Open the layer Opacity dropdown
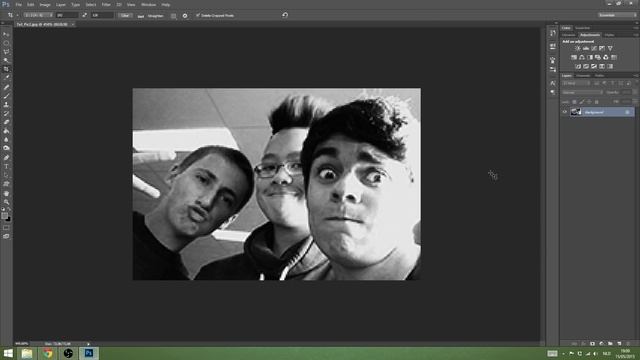 (x=634, y=93)
